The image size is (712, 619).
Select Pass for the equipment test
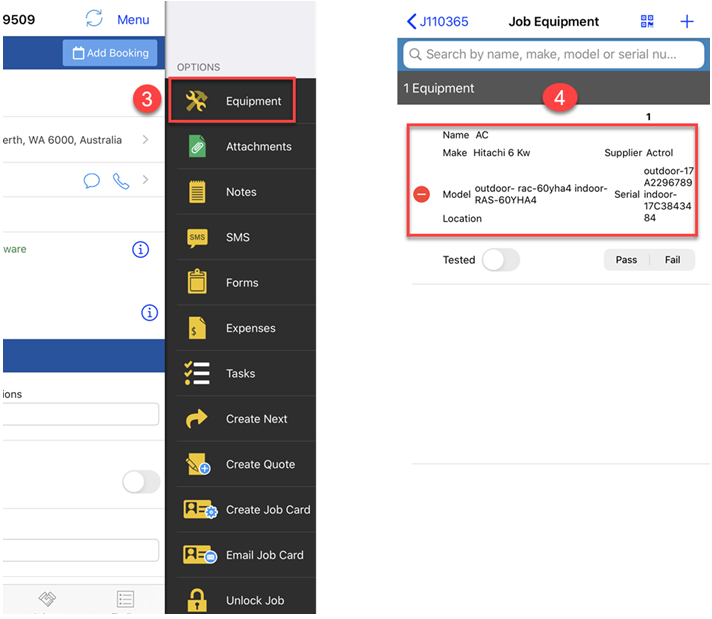pyautogui.click(x=626, y=260)
